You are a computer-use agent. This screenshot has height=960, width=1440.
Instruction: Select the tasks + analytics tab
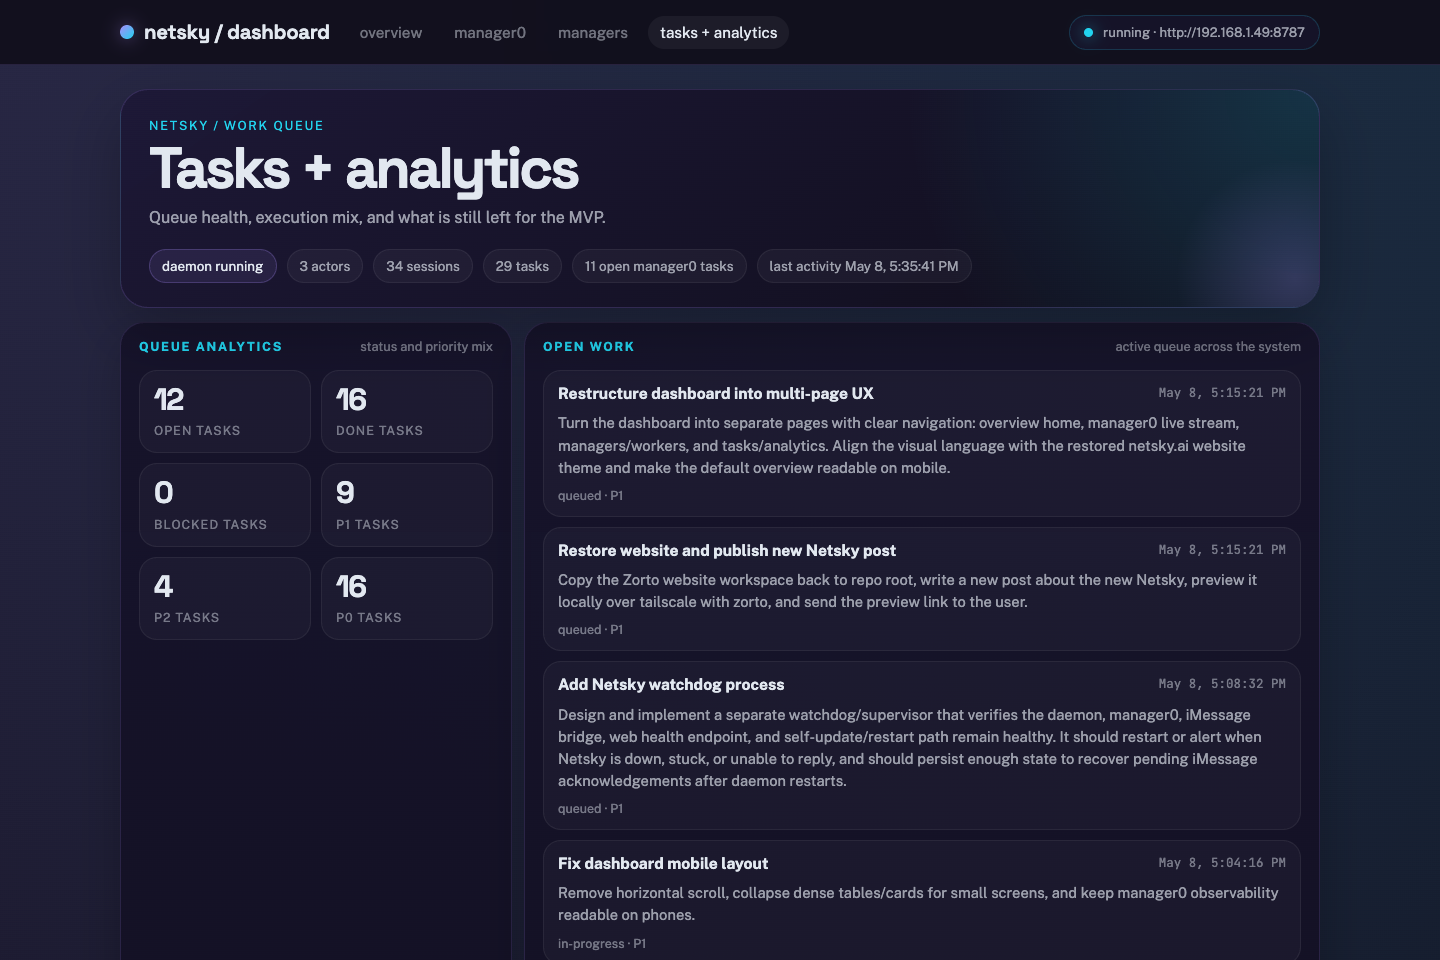tap(718, 33)
